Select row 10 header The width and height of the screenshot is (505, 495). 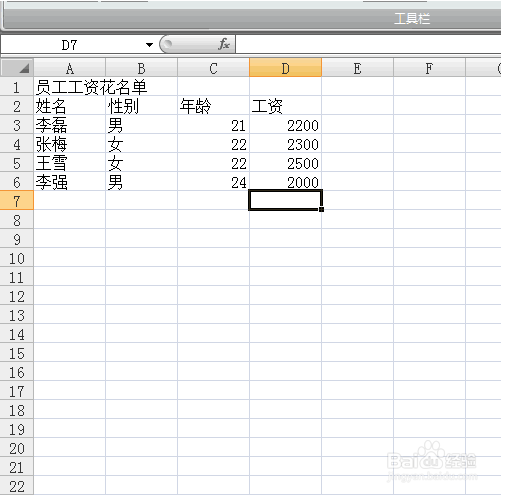click(17, 258)
